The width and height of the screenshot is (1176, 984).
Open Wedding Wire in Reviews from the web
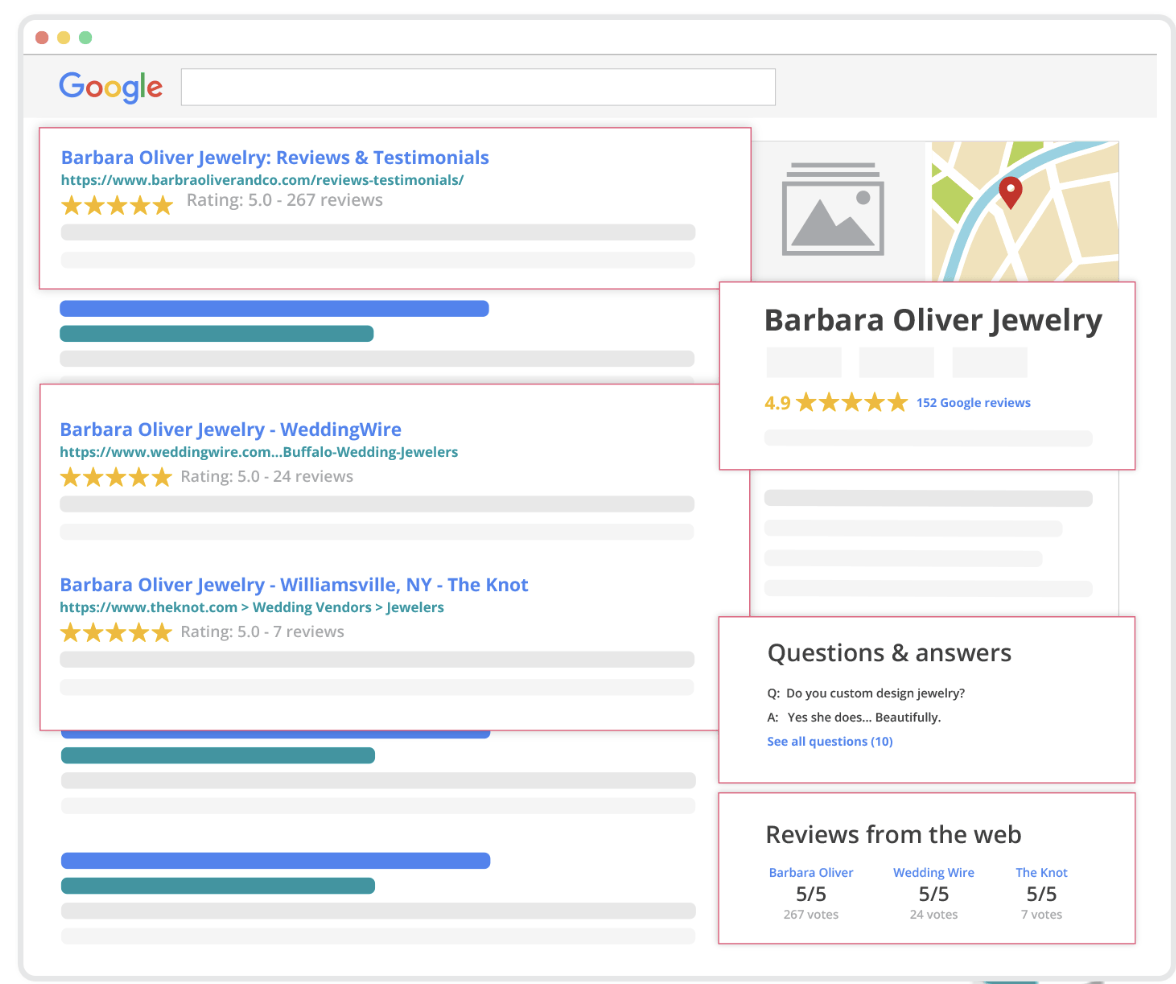coord(933,872)
